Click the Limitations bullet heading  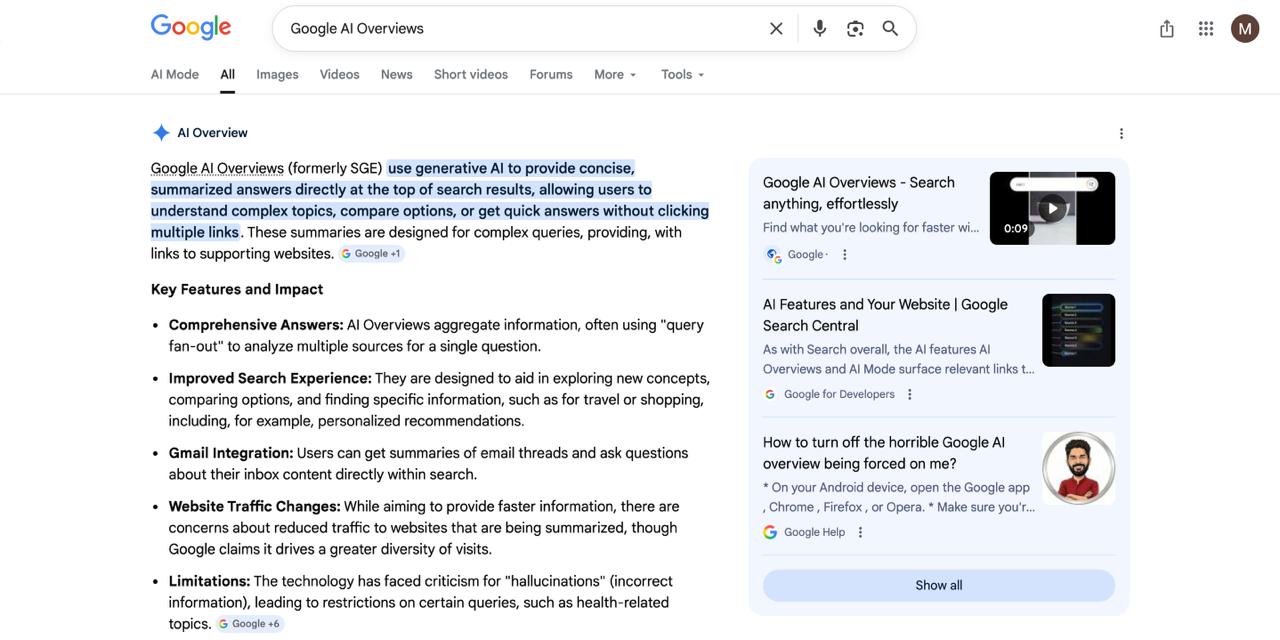pos(209,581)
